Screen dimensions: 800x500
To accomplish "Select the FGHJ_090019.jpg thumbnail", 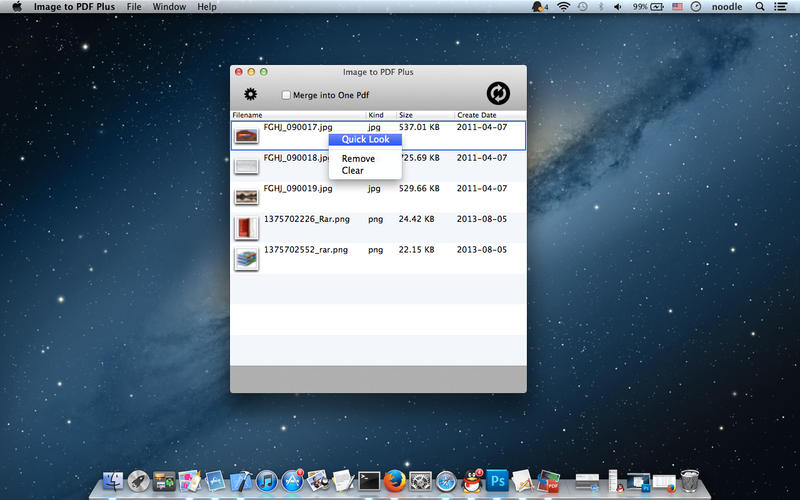I will point(246,197).
